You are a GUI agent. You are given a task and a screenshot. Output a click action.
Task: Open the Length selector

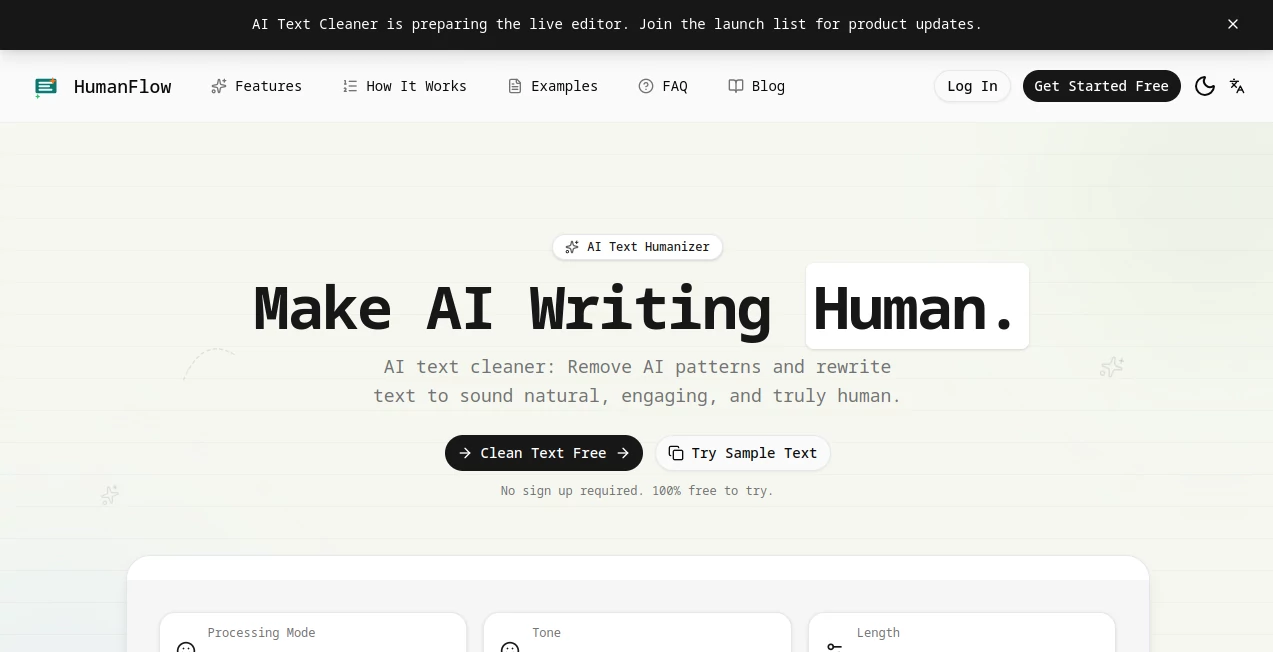point(962,633)
